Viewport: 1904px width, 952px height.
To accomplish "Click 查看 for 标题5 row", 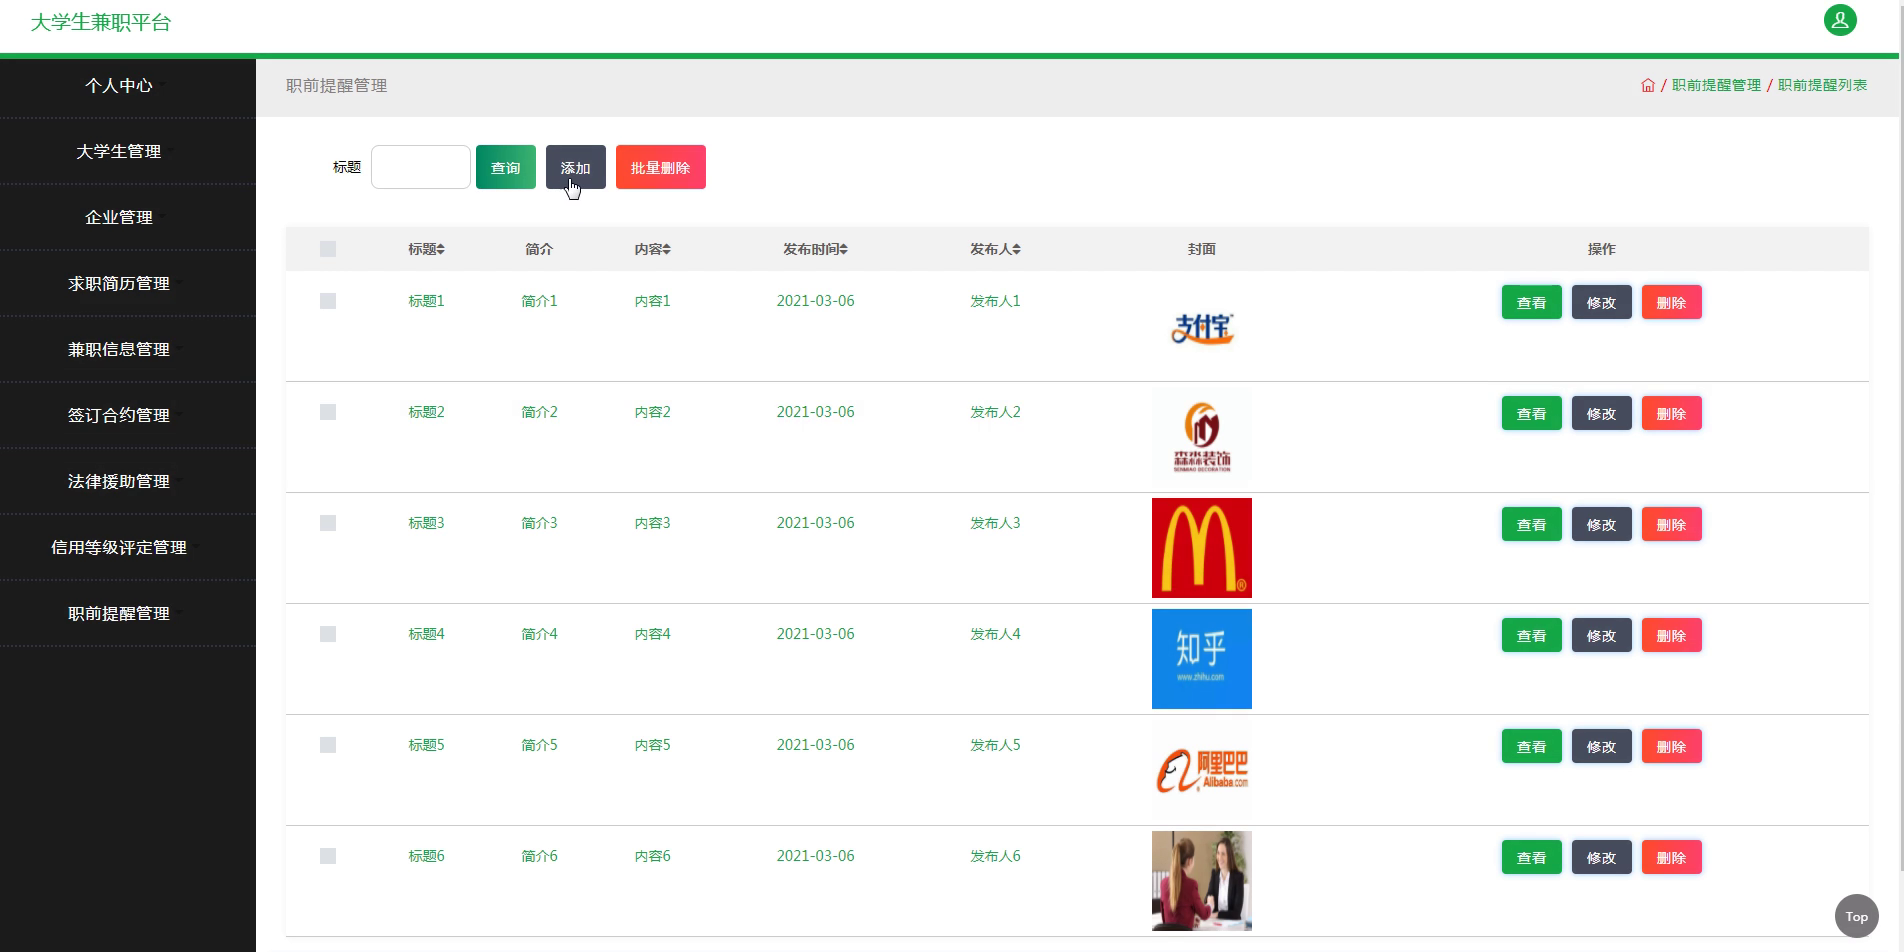I will [1532, 747].
